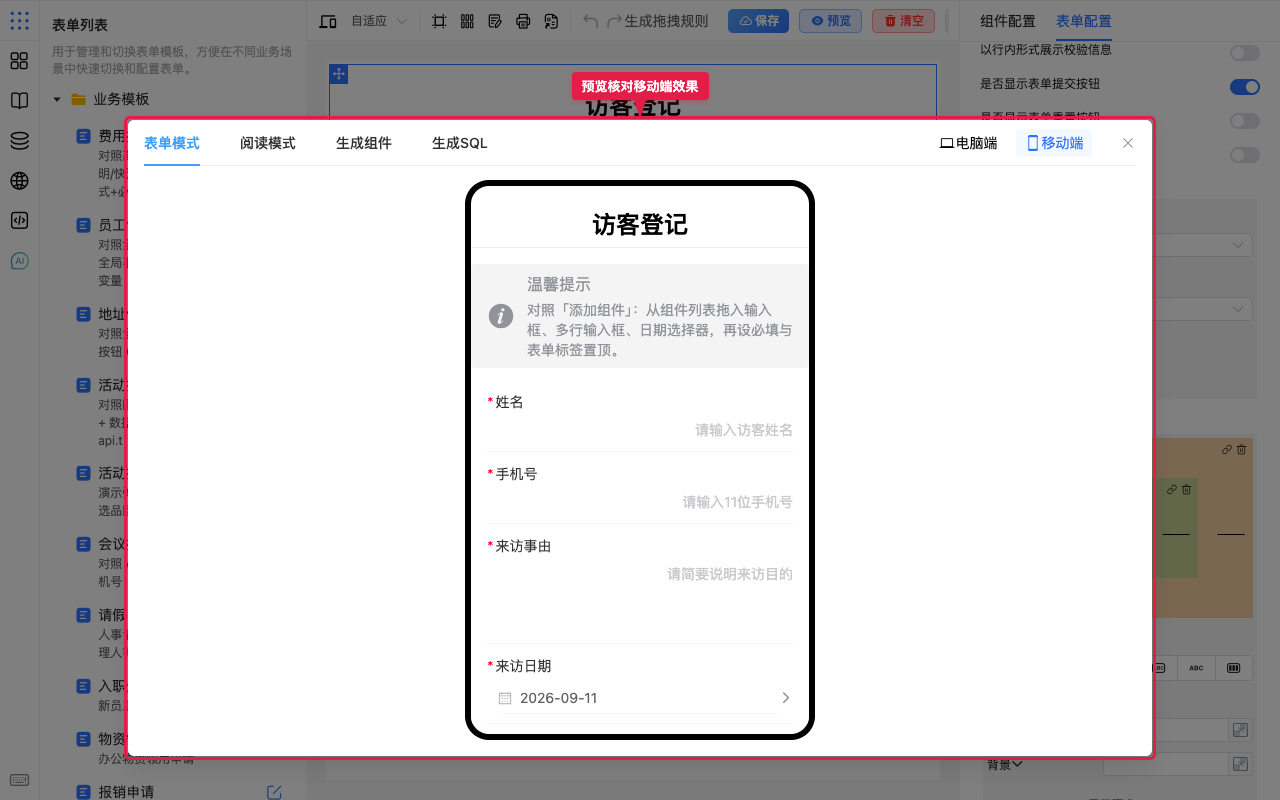Open the dotted grid app menu icon
Image resolution: width=1280 pixels, height=800 pixels.
pyautogui.click(x=19, y=21)
